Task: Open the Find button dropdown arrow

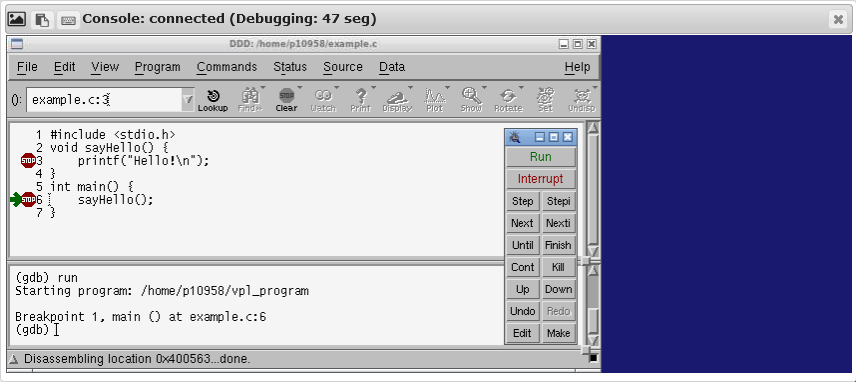Action: coord(263,87)
